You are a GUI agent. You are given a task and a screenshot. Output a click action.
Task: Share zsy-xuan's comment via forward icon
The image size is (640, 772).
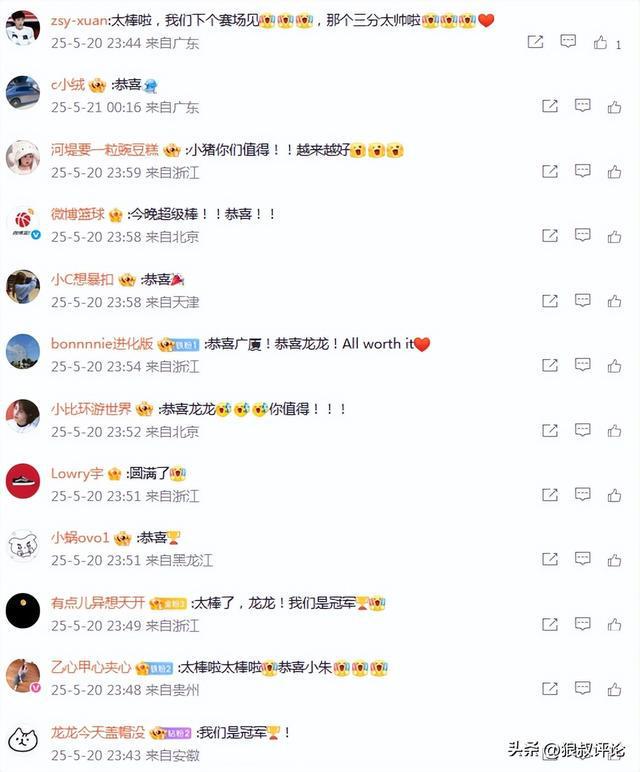pos(535,42)
